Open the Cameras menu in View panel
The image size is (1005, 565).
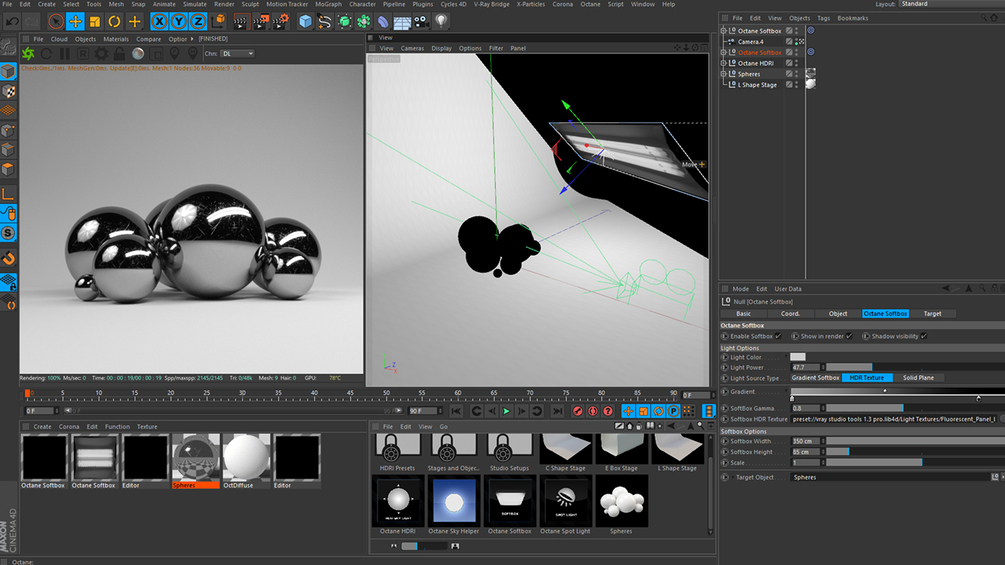412,48
